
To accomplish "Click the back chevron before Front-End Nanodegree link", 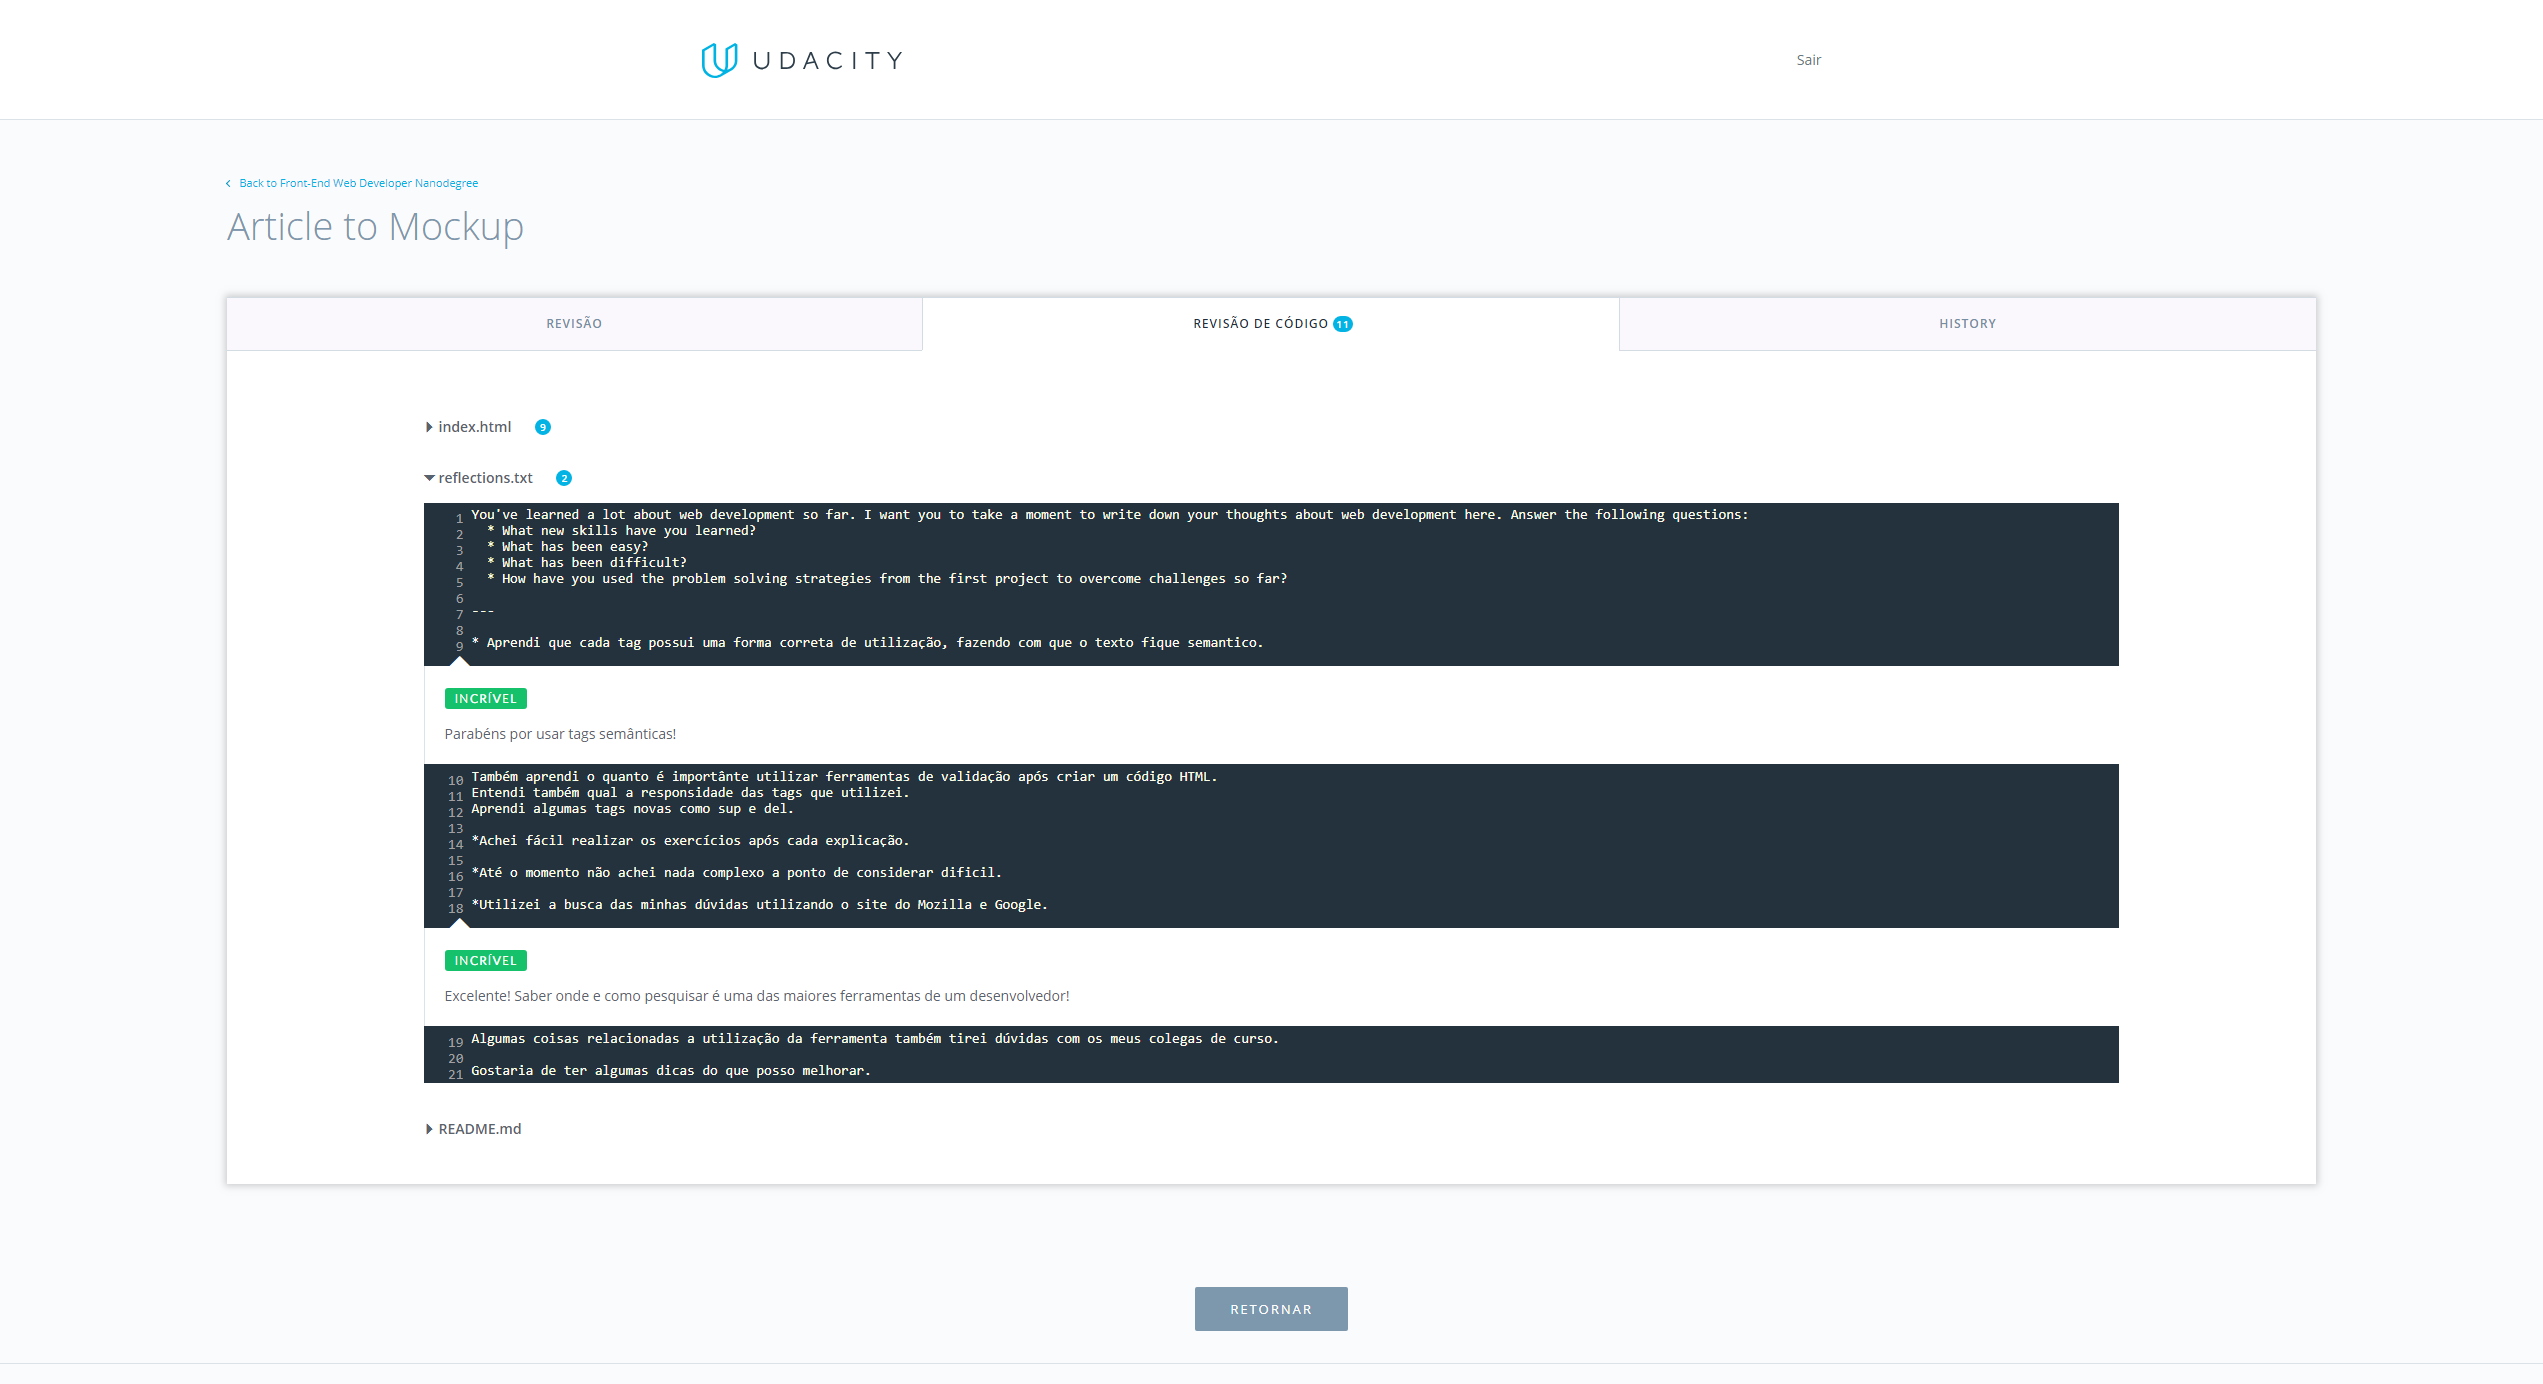I will (x=229, y=184).
